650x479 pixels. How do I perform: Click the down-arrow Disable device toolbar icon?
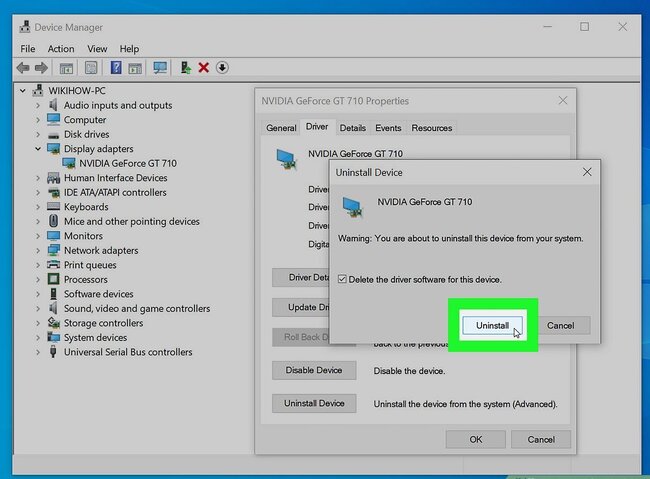click(x=222, y=68)
